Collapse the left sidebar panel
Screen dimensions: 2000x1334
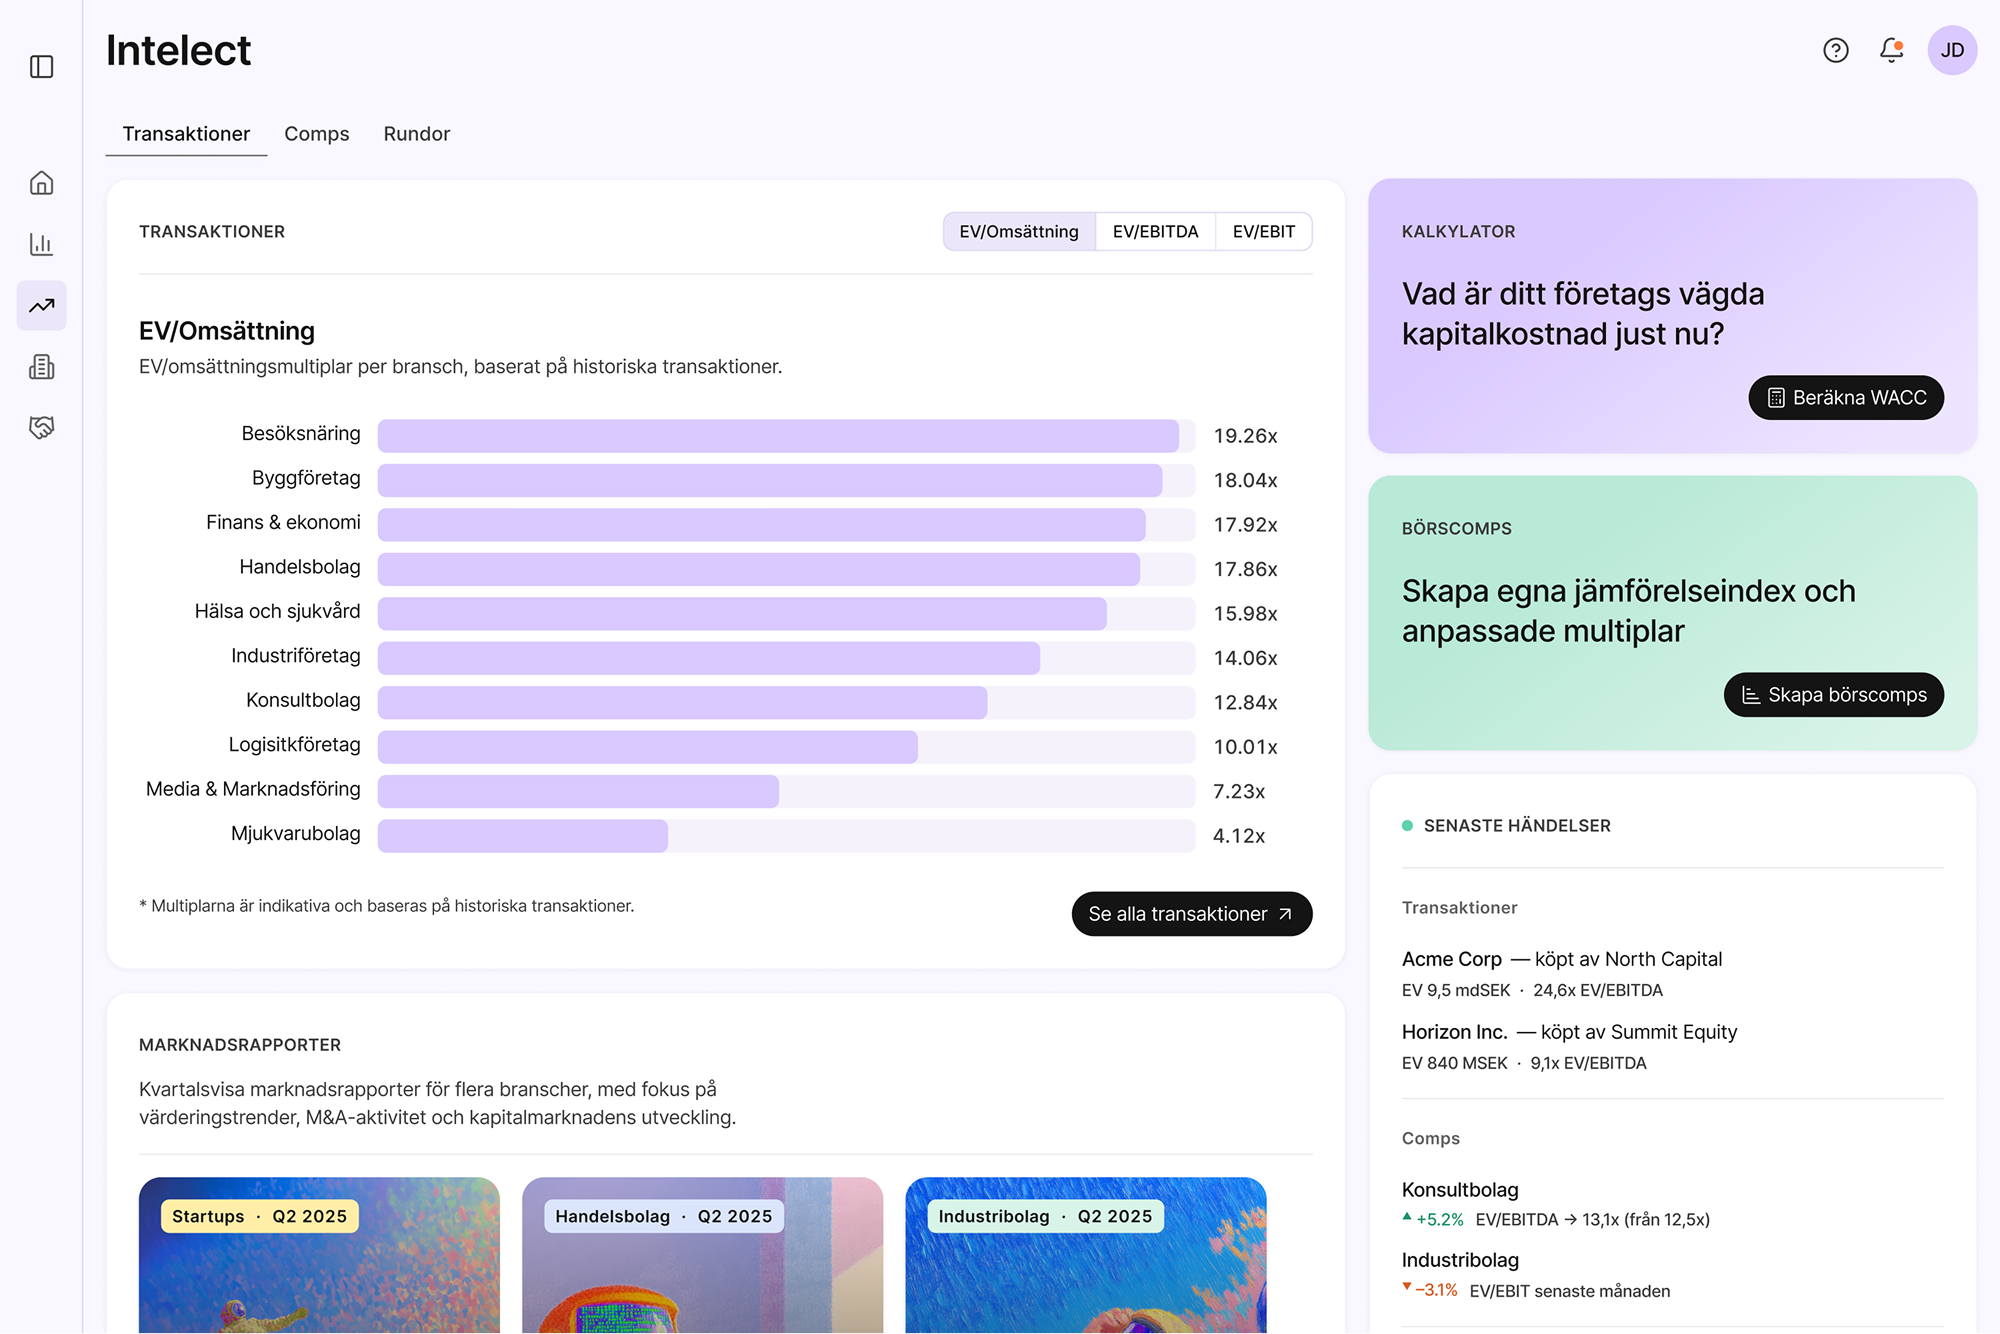click(x=41, y=64)
